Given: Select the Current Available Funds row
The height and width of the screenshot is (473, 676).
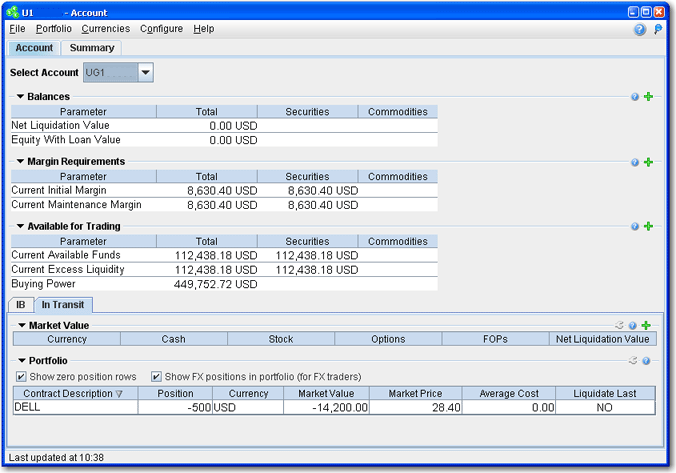Looking at the screenshot, I should point(224,255).
